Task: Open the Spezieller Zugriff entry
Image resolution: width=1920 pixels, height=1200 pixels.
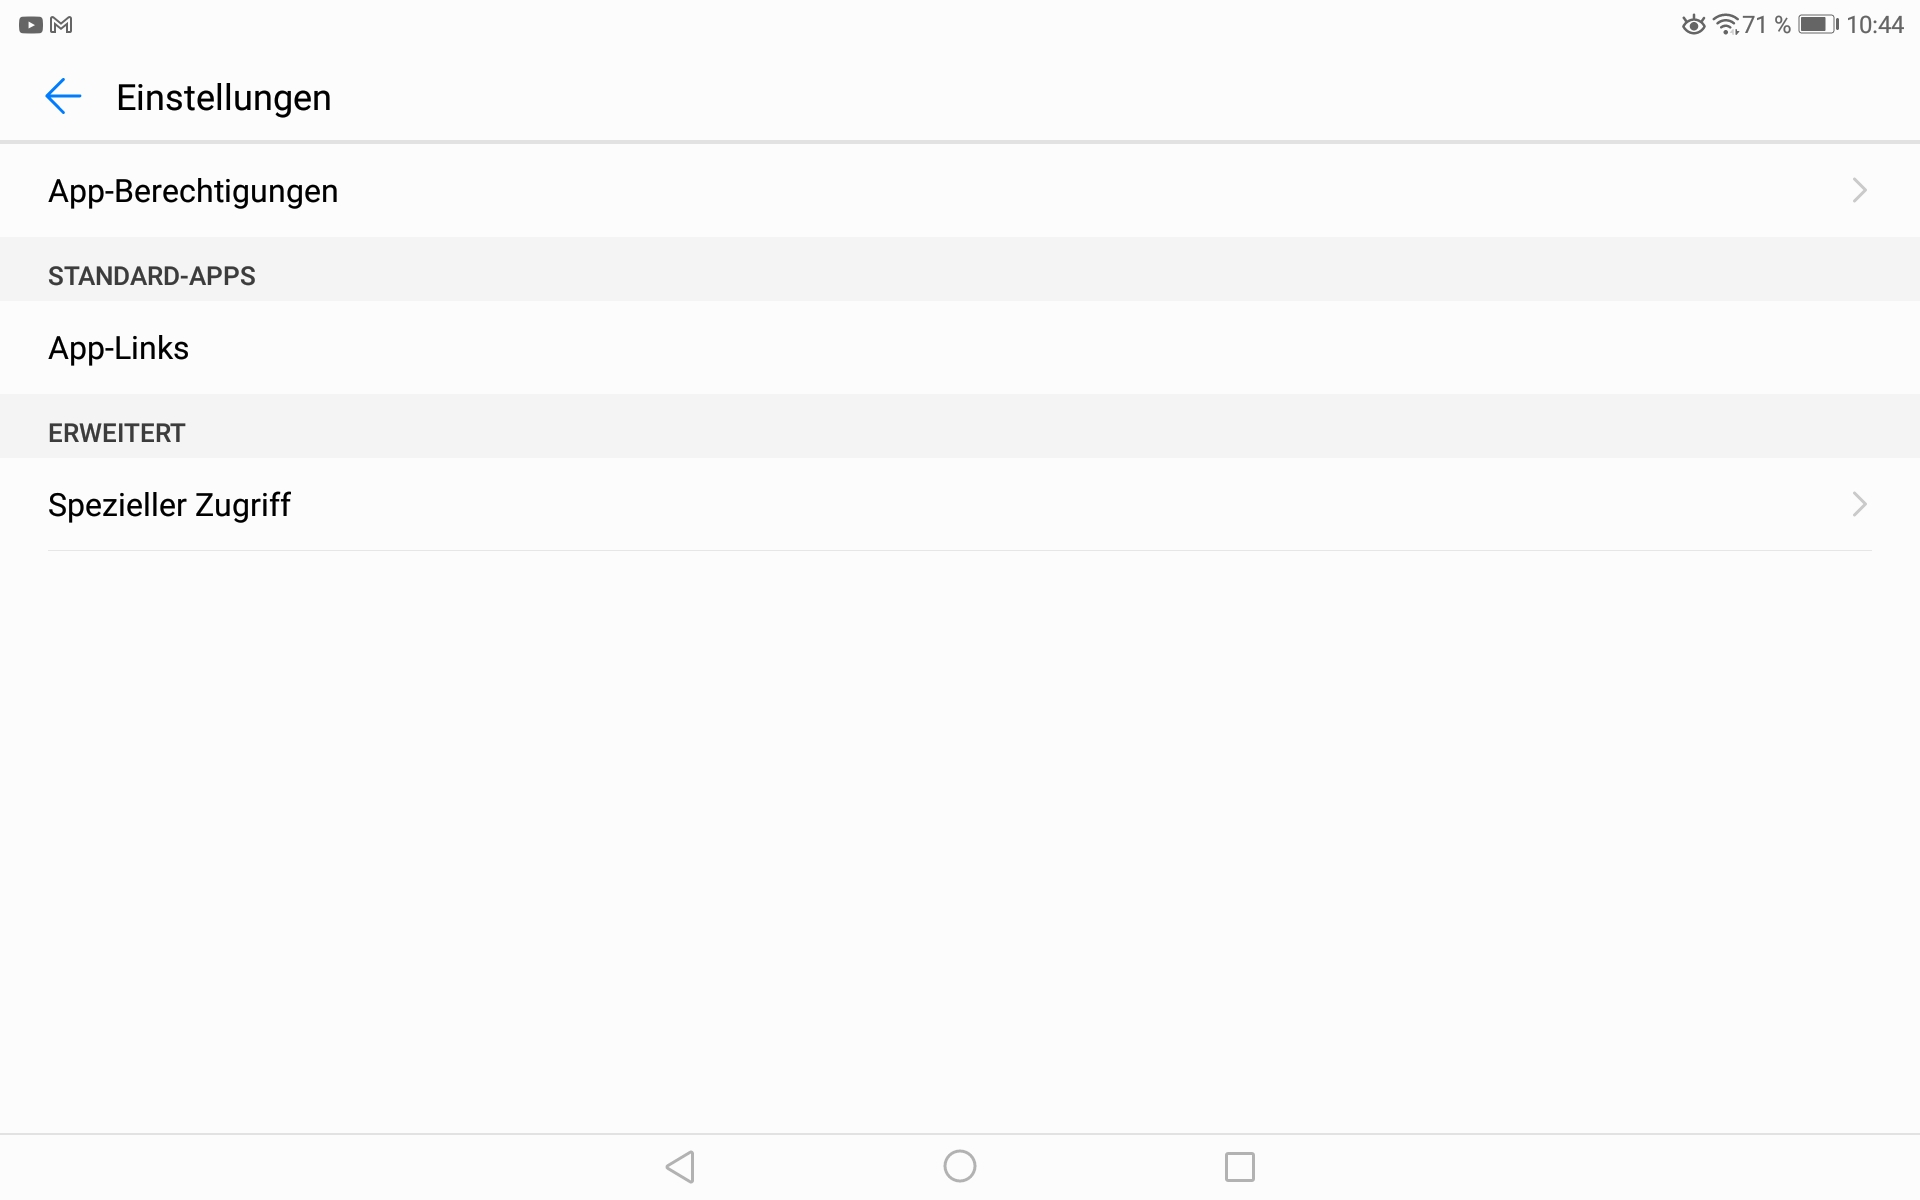Action: point(960,504)
